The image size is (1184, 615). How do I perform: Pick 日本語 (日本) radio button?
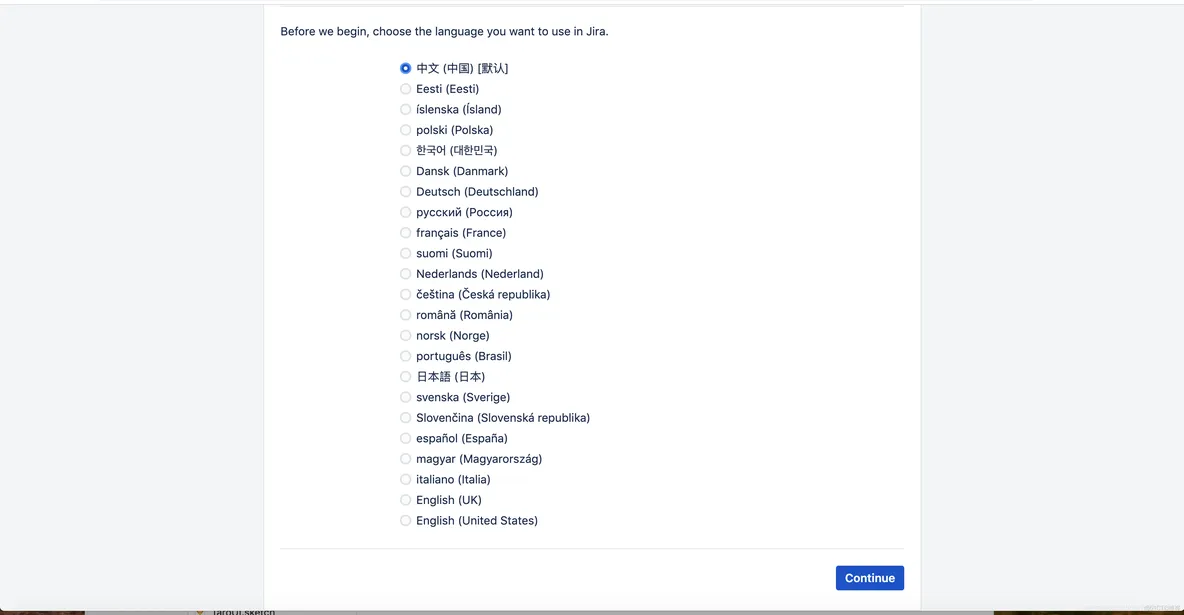(x=405, y=376)
